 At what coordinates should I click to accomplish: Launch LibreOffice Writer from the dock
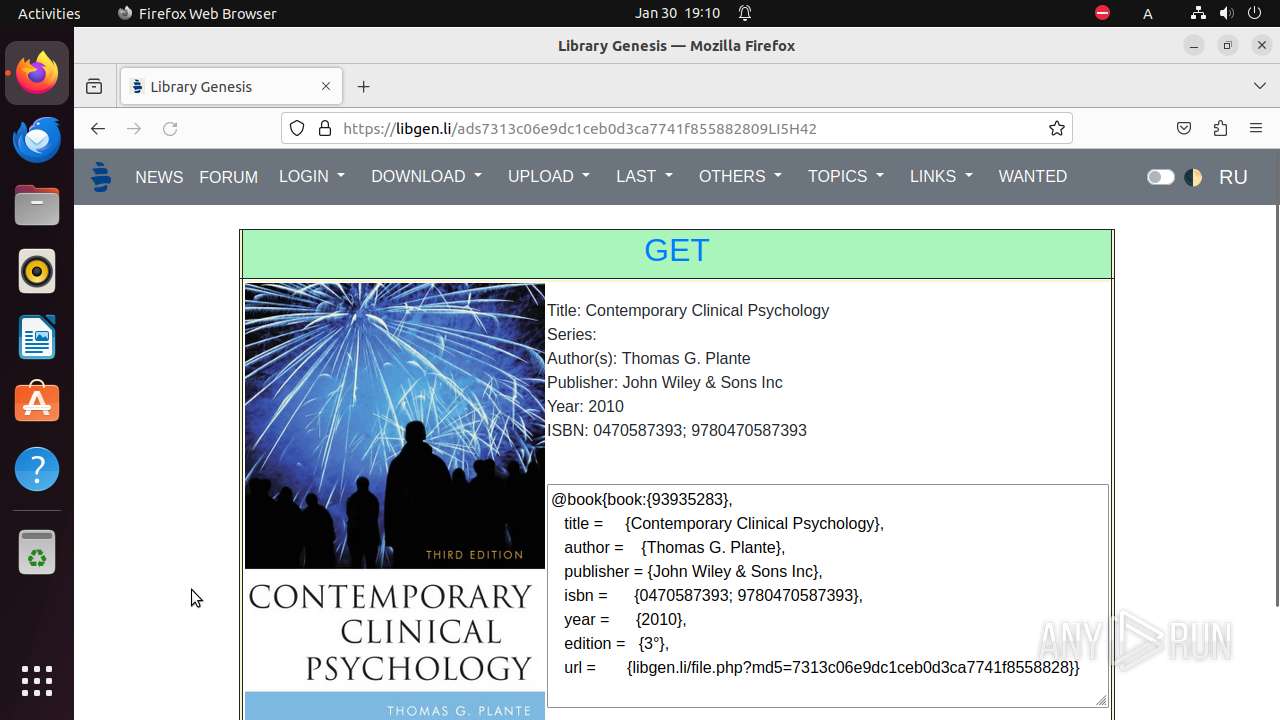[x=37, y=337]
